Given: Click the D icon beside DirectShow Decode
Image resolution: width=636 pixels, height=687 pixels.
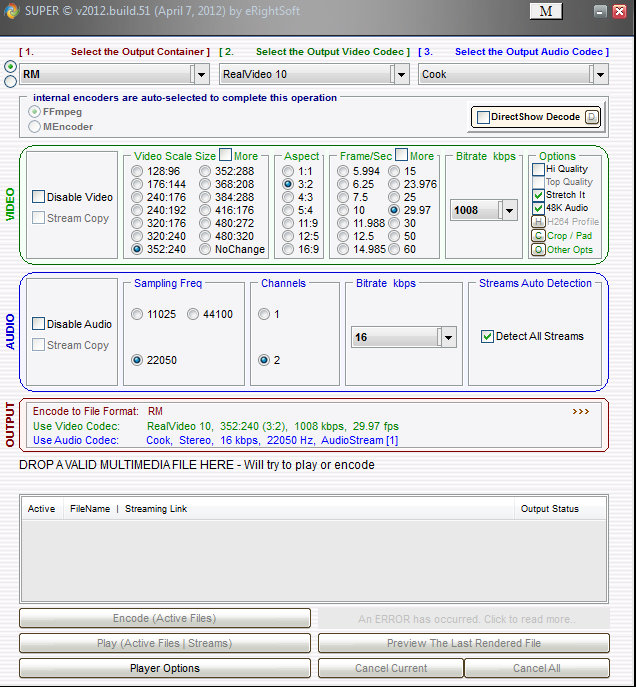Looking at the screenshot, I should coord(592,117).
